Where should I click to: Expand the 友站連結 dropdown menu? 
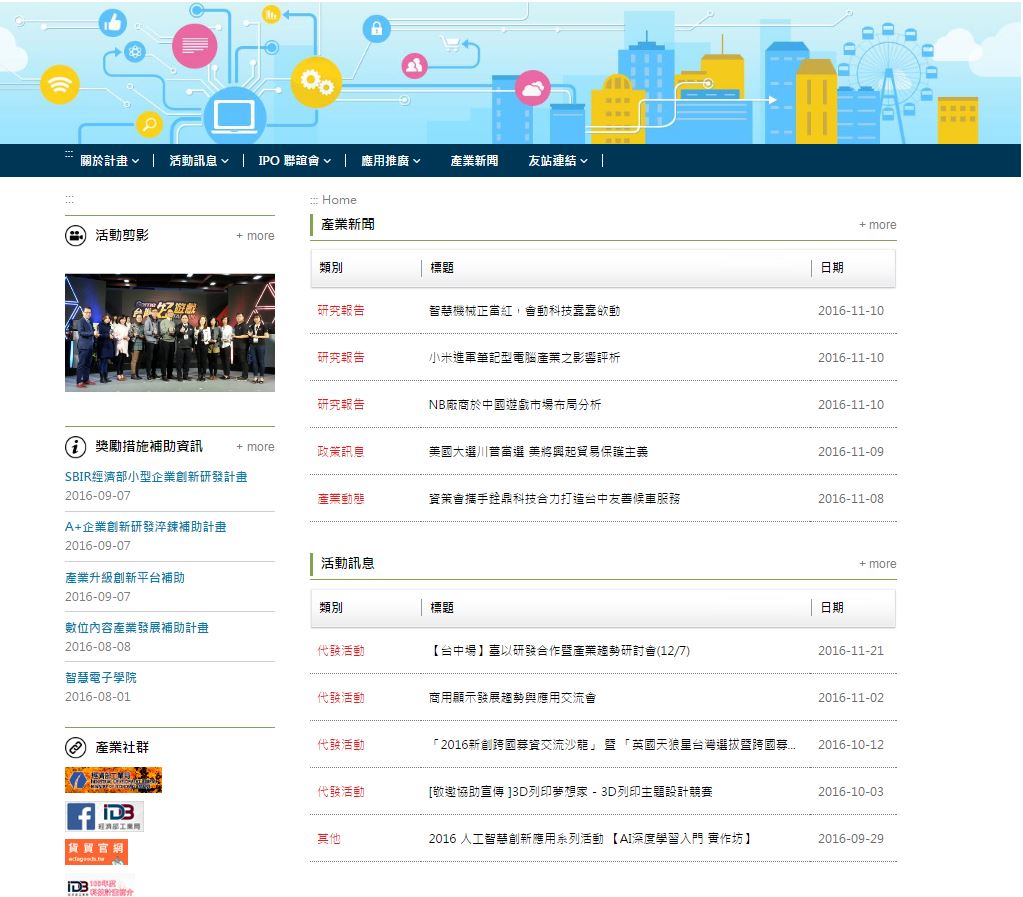coord(558,160)
